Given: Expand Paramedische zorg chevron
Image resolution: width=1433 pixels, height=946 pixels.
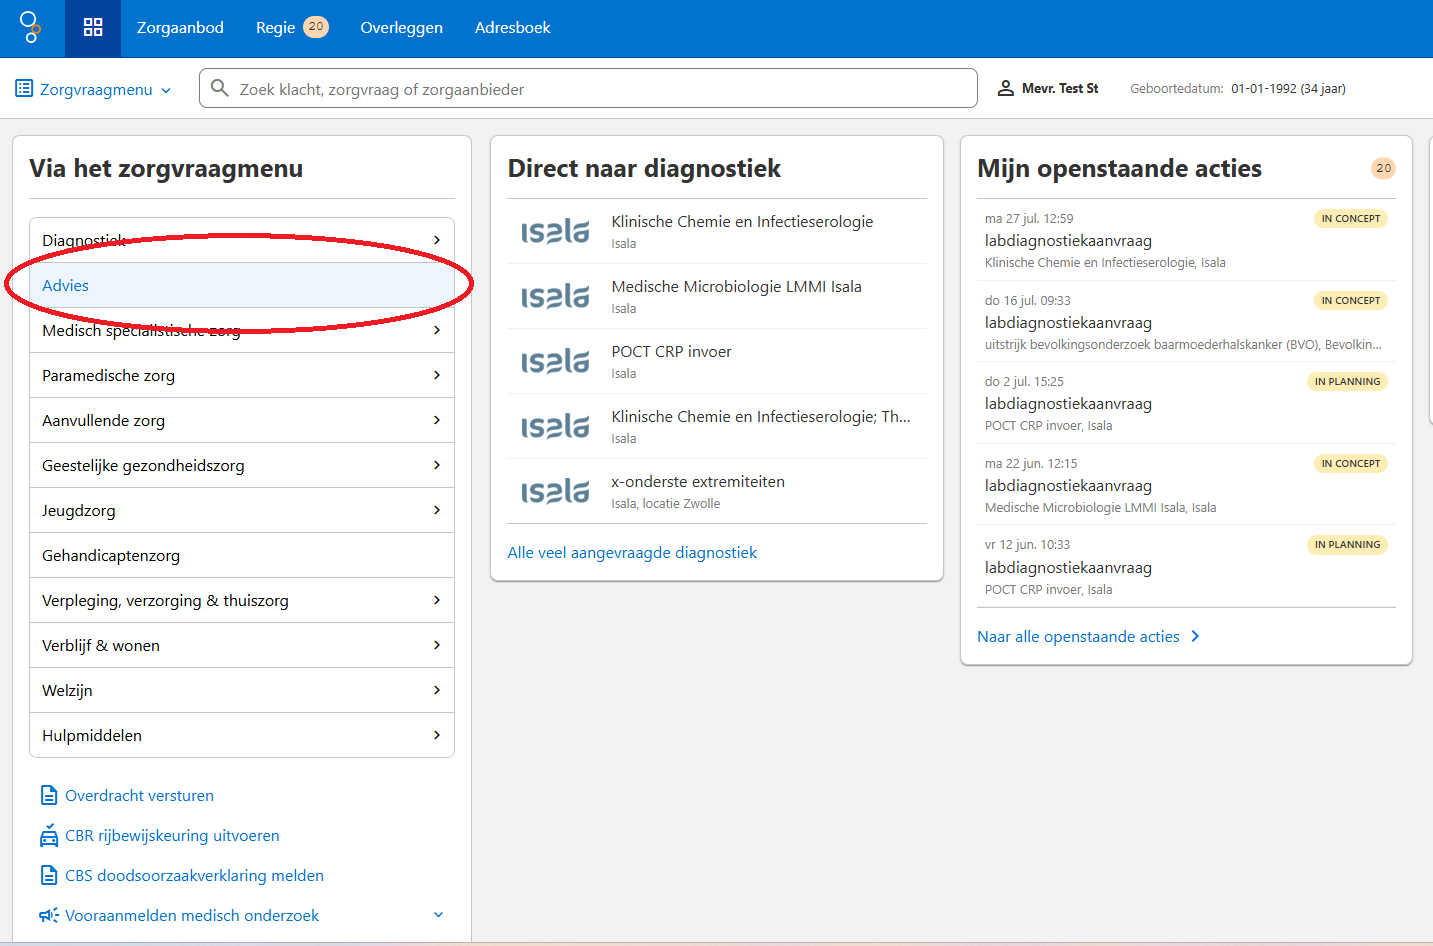Looking at the screenshot, I should coord(437,375).
